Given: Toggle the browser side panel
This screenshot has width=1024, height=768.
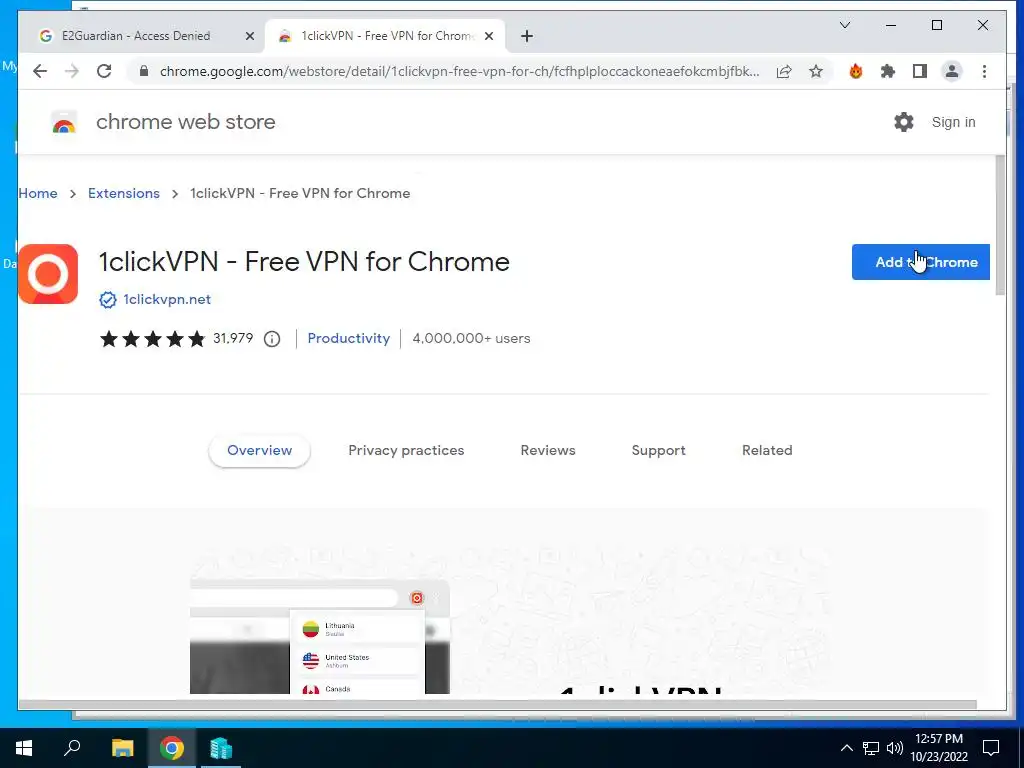Looking at the screenshot, I should [x=920, y=71].
